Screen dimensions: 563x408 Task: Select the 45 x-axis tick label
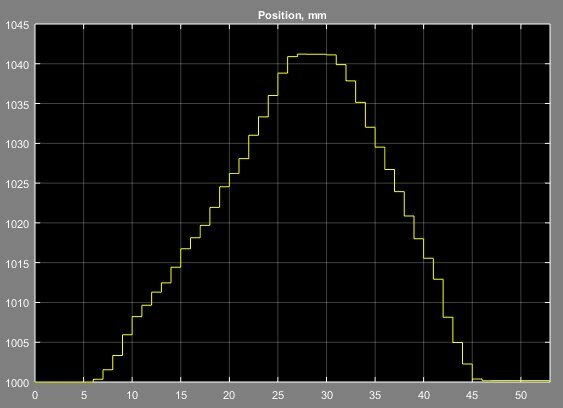[472, 395]
